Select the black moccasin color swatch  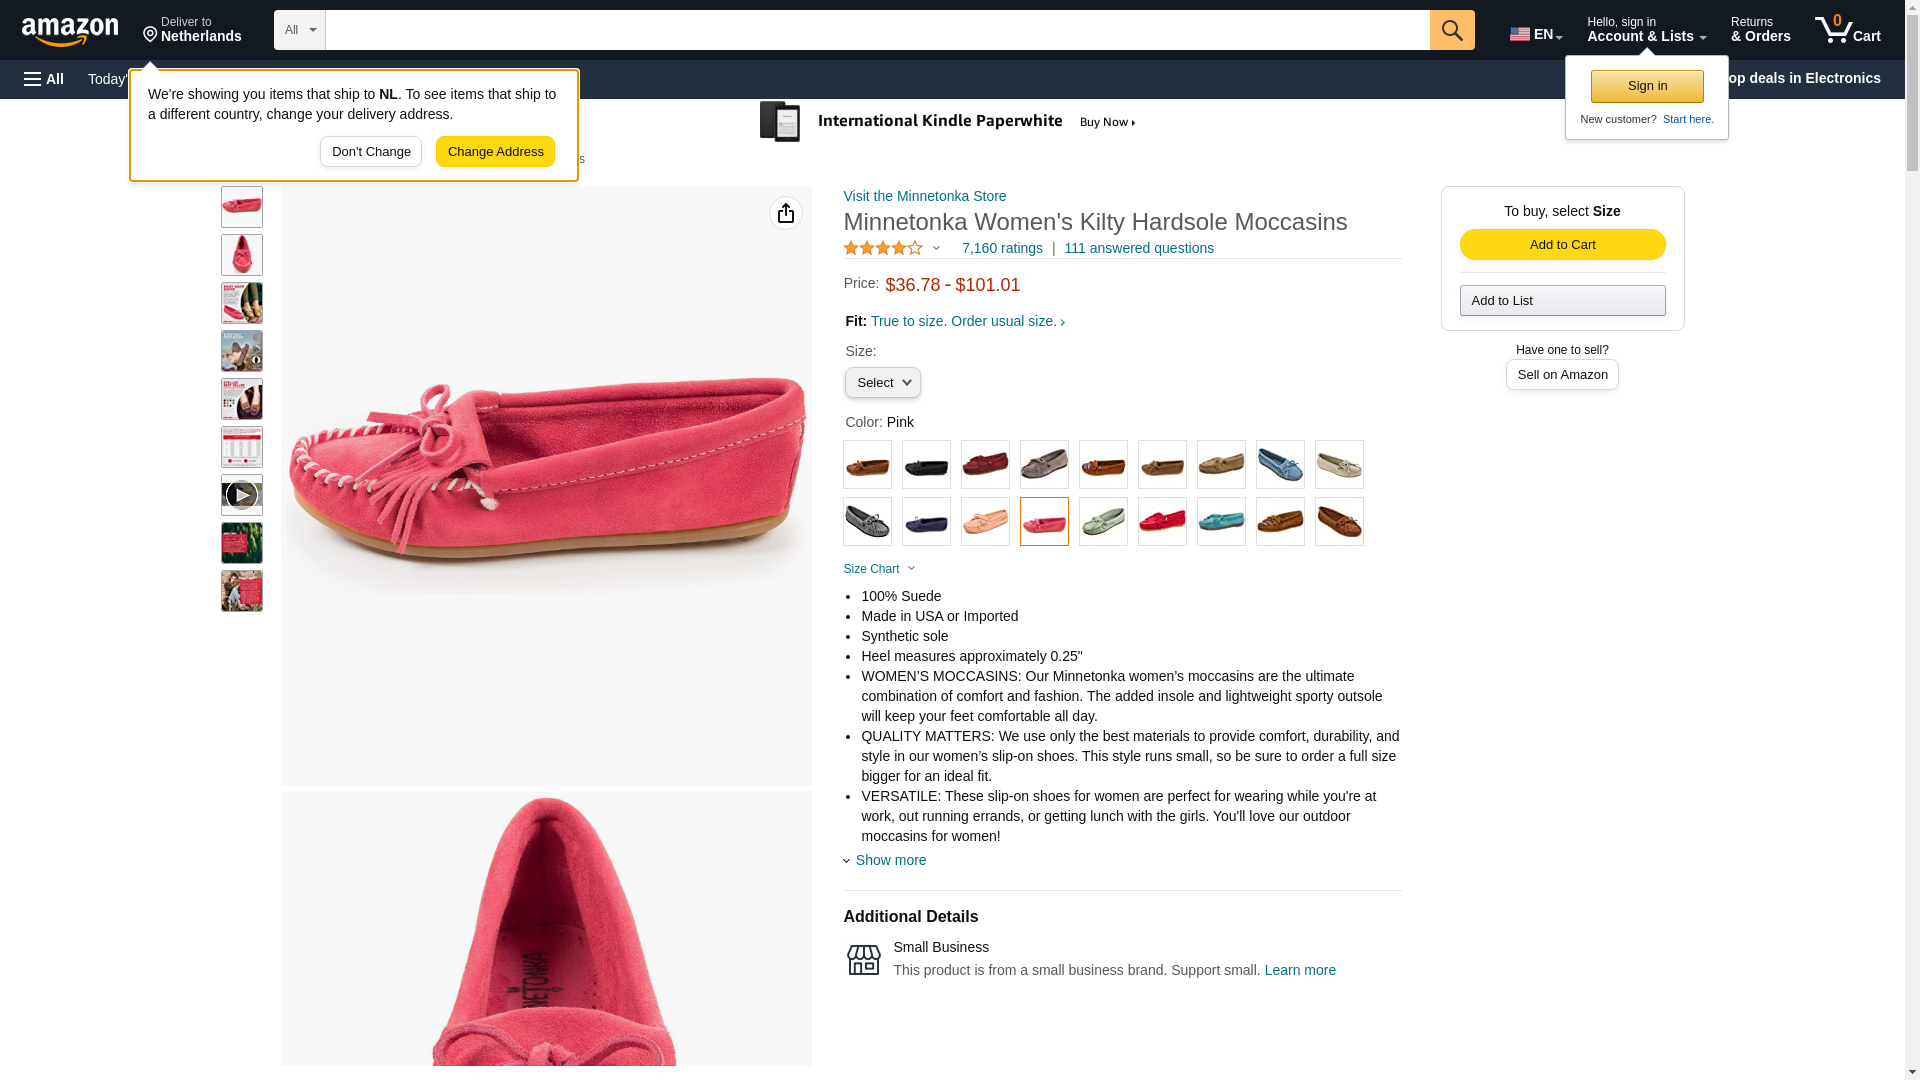926,464
